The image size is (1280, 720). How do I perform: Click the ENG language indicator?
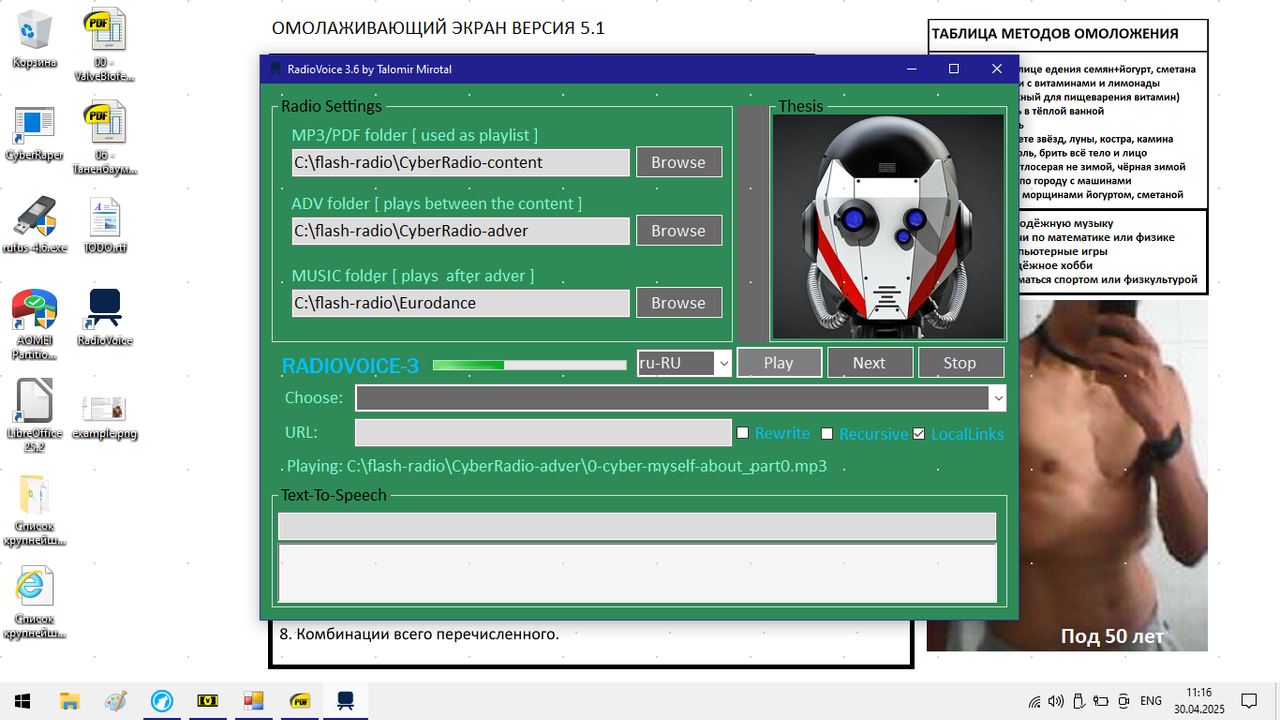(x=1151, y=701)
